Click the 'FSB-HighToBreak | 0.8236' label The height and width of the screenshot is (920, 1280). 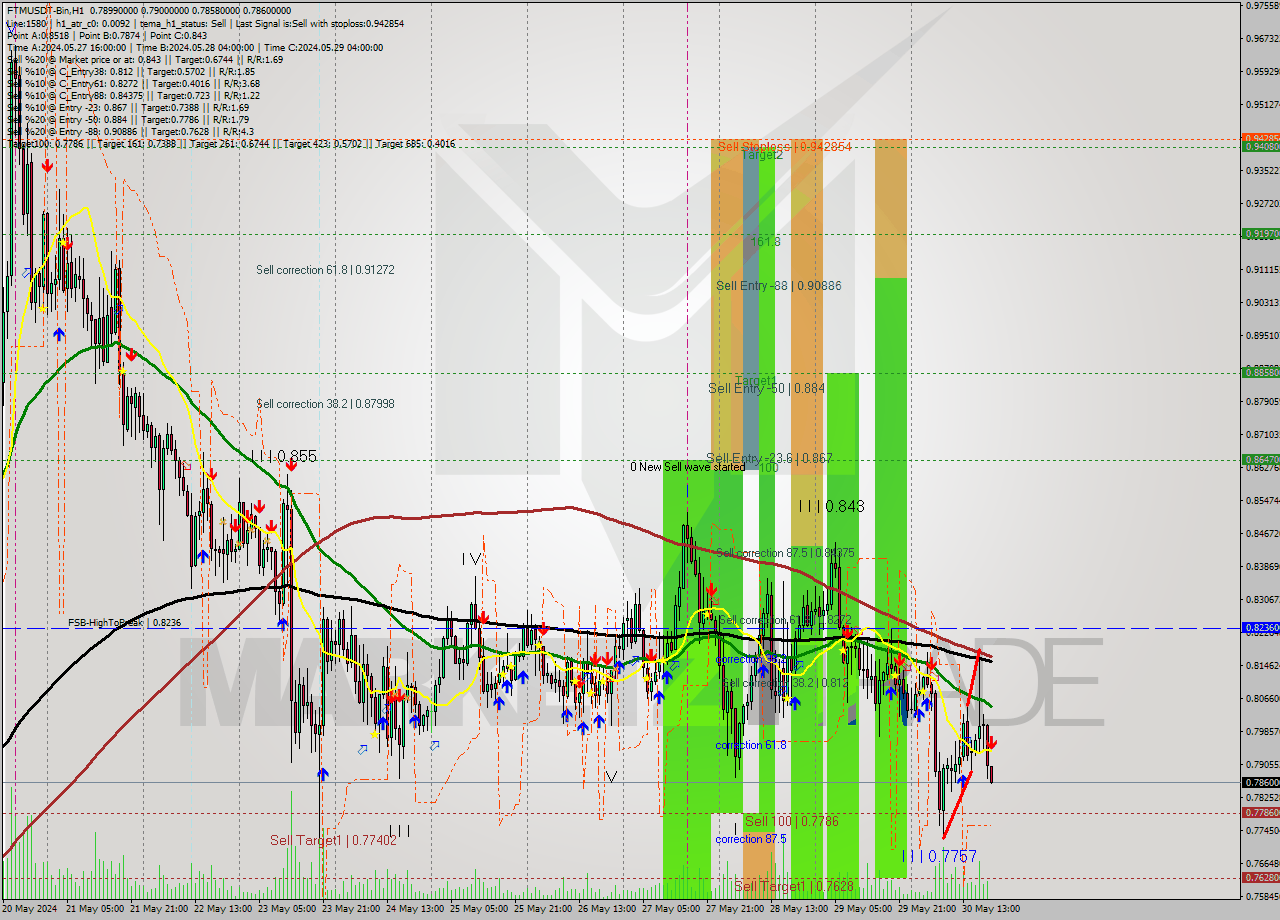(123, 622)
